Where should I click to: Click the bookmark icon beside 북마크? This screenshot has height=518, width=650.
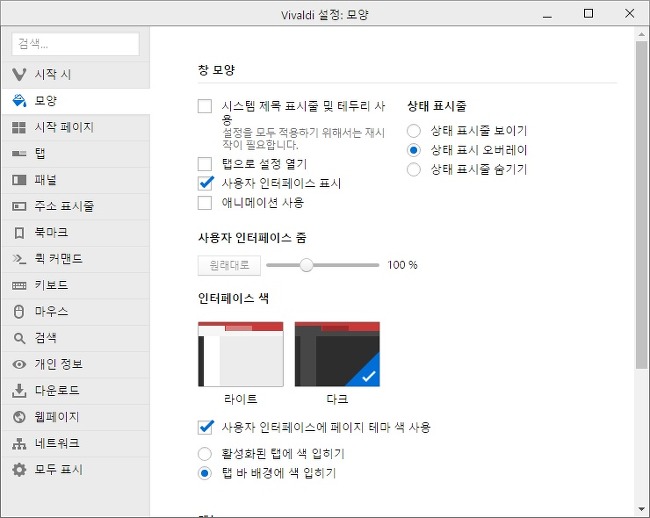19,233
